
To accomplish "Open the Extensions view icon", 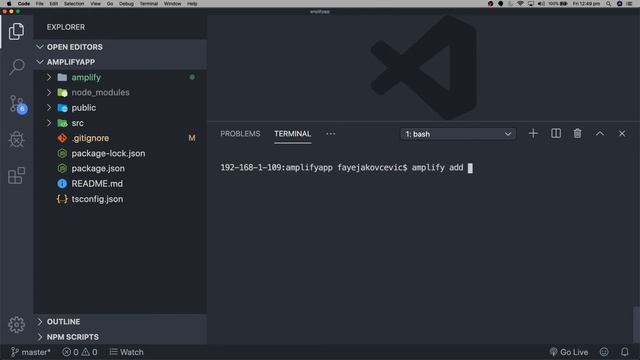I will 17,176.
